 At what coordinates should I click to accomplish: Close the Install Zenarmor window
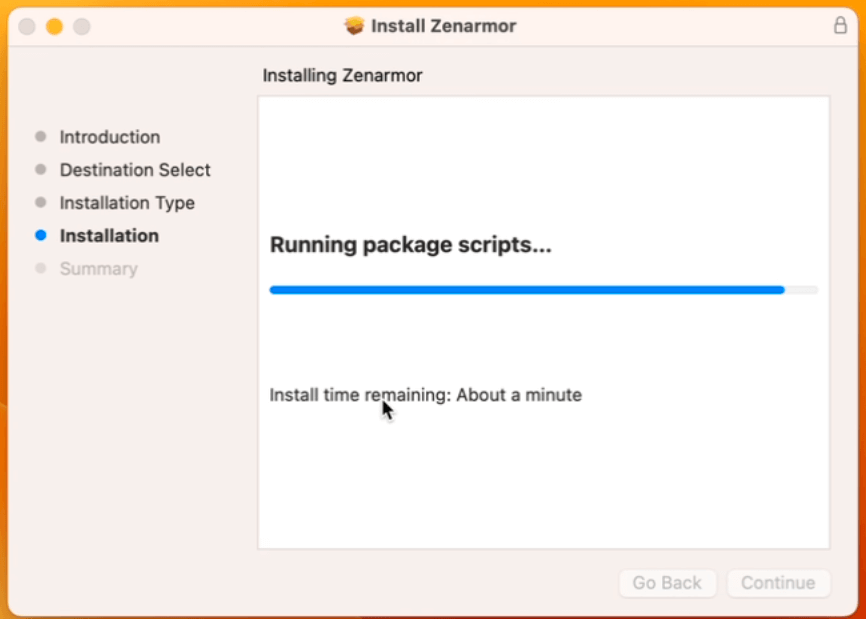(27, 27)
